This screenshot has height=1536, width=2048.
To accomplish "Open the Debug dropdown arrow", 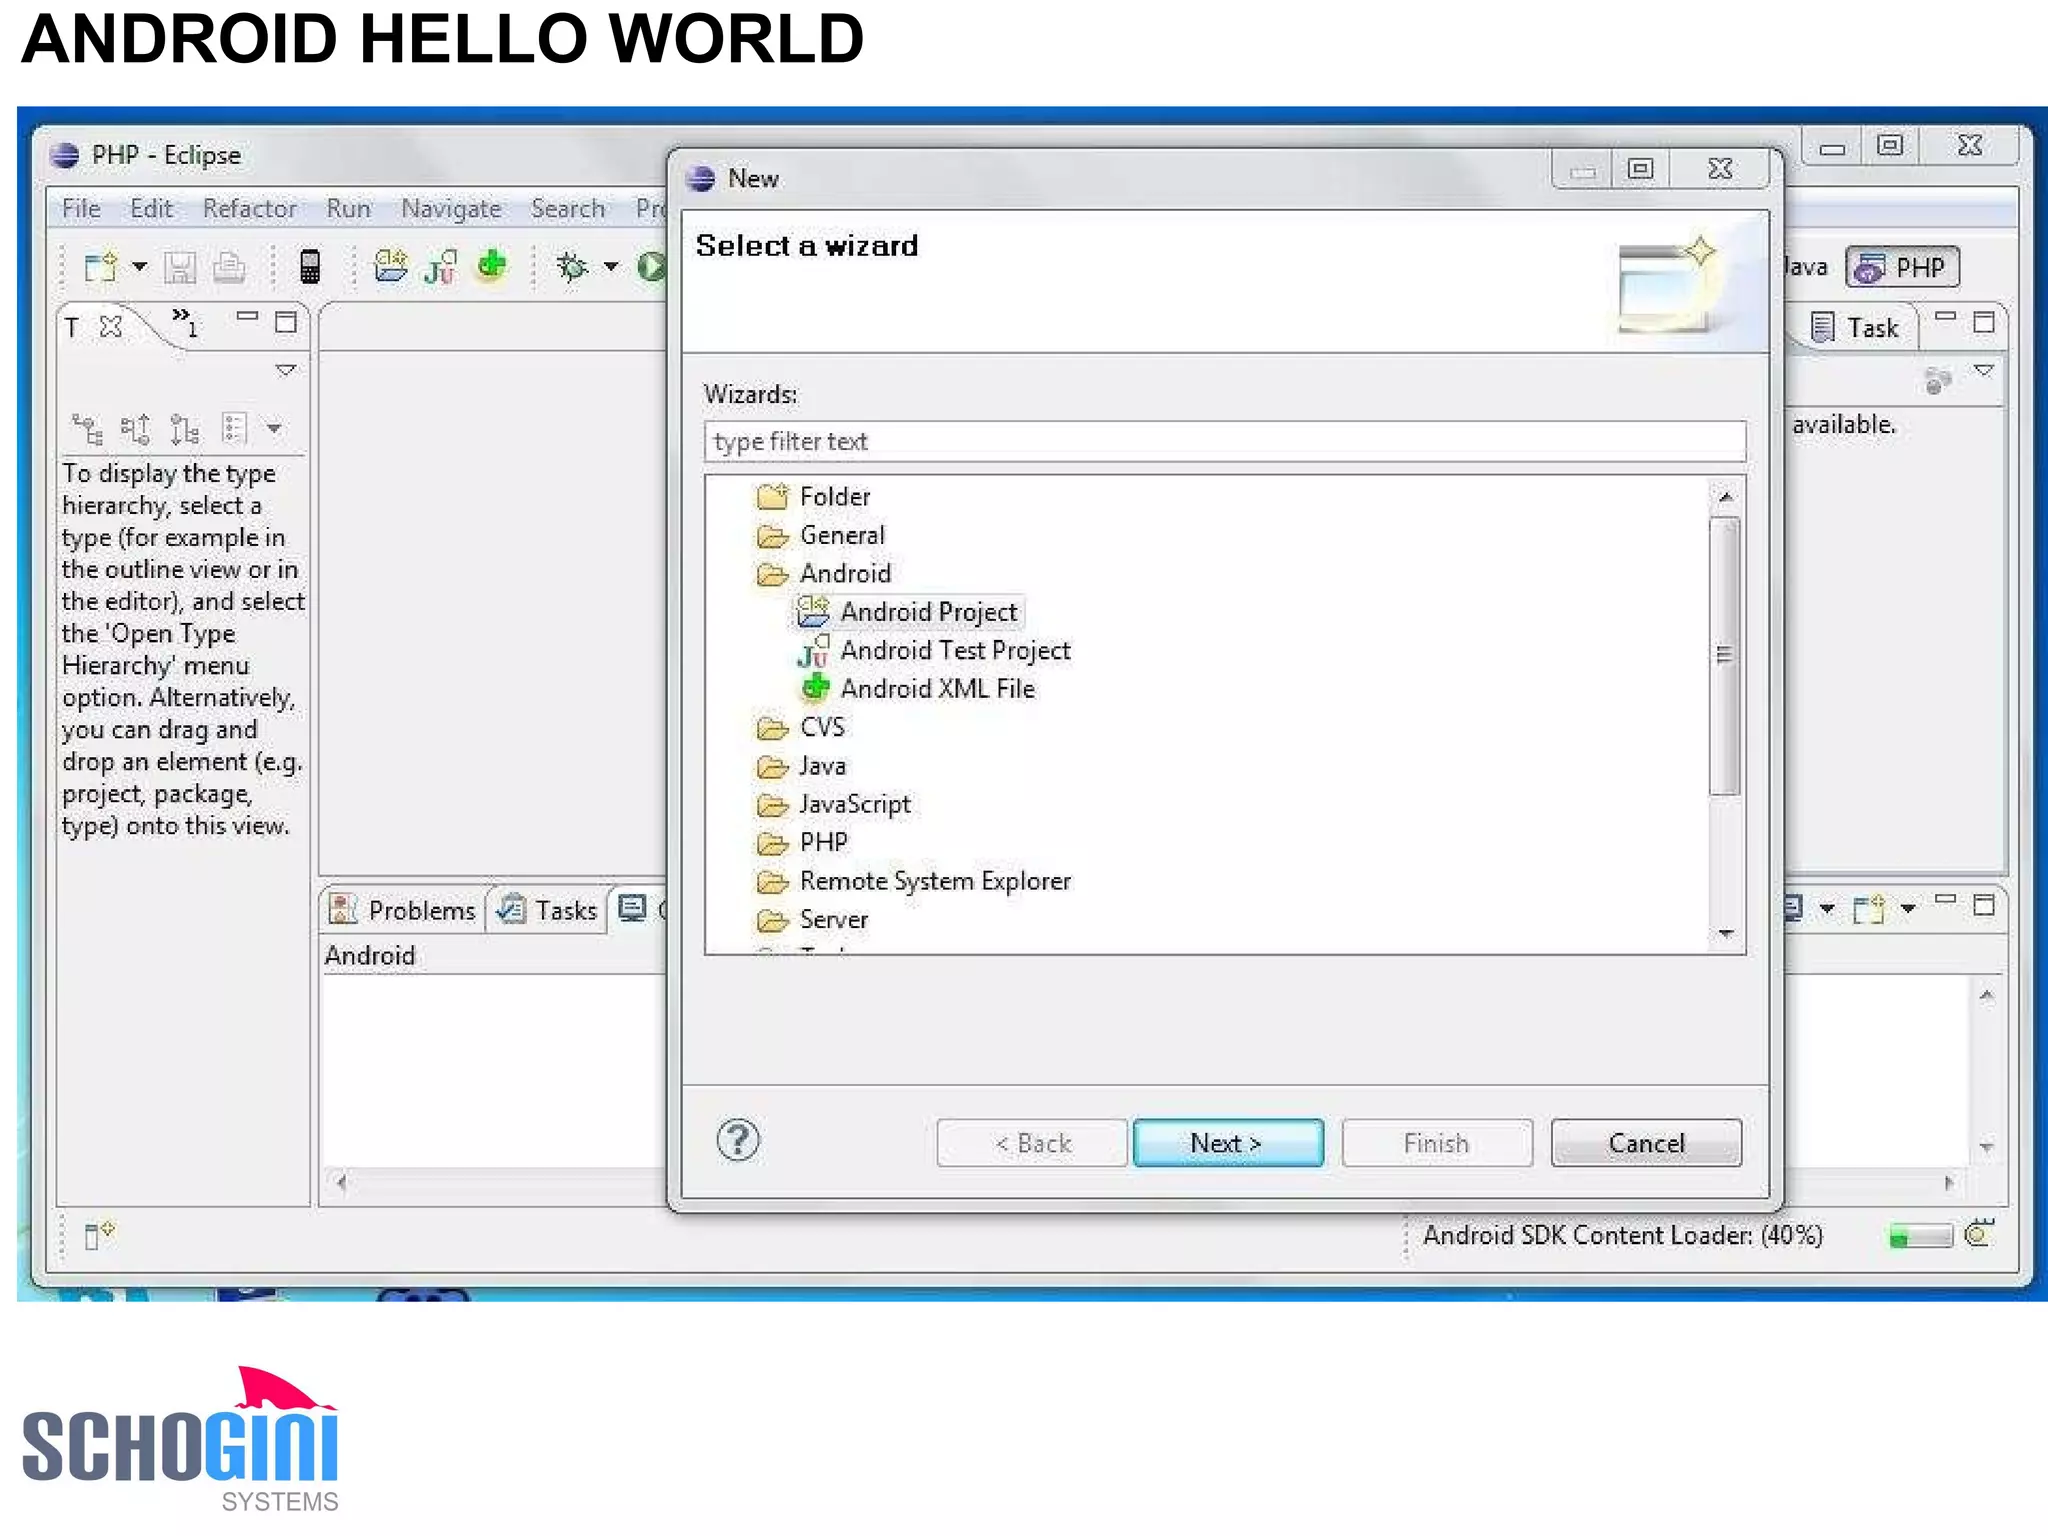I will (611, 267).
